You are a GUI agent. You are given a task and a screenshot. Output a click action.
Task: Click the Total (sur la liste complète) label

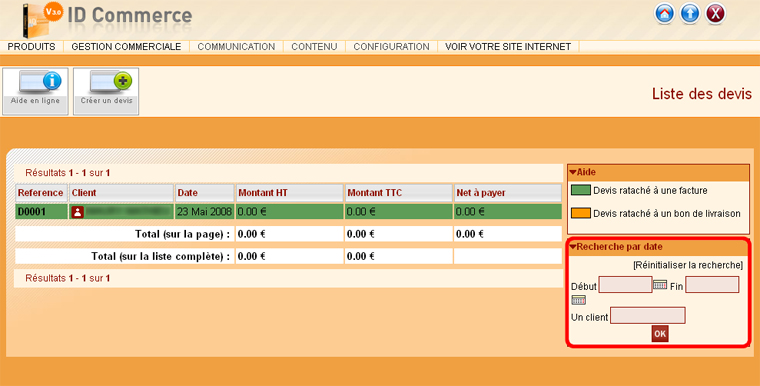point(160,256)
